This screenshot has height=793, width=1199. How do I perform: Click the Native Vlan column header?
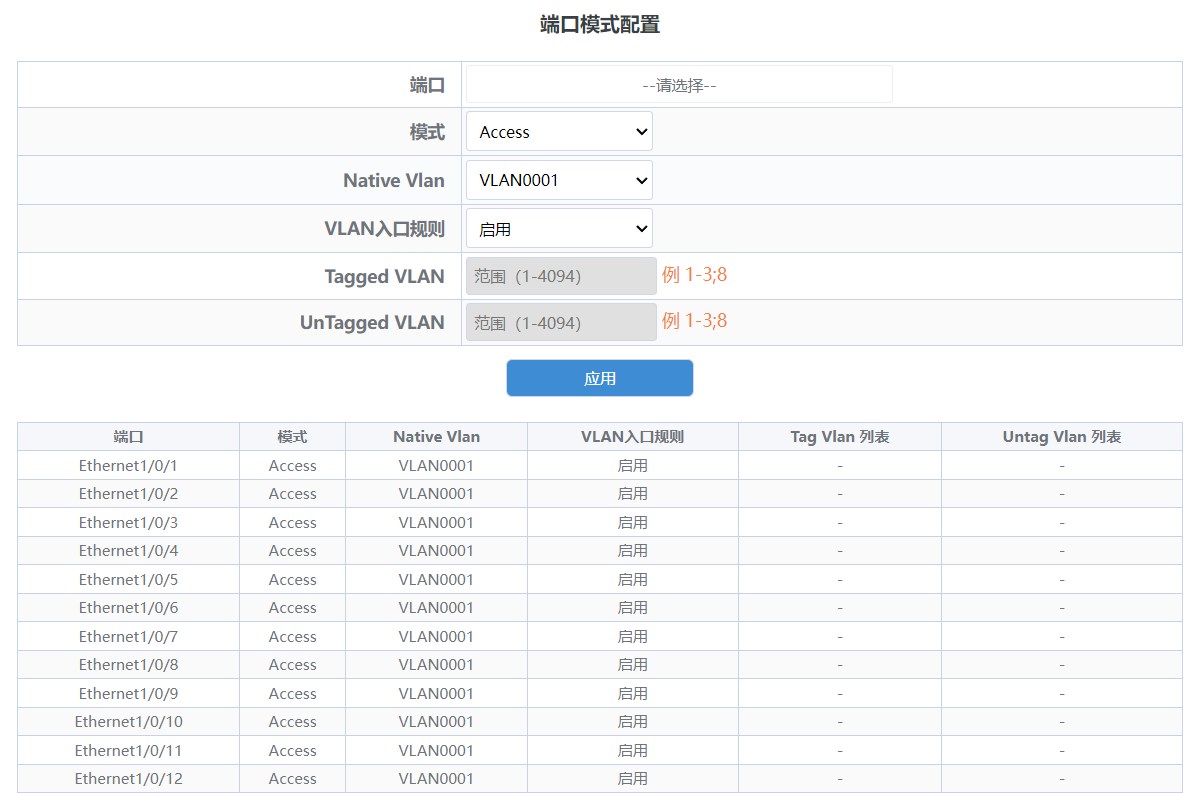[x=436, y=437]
